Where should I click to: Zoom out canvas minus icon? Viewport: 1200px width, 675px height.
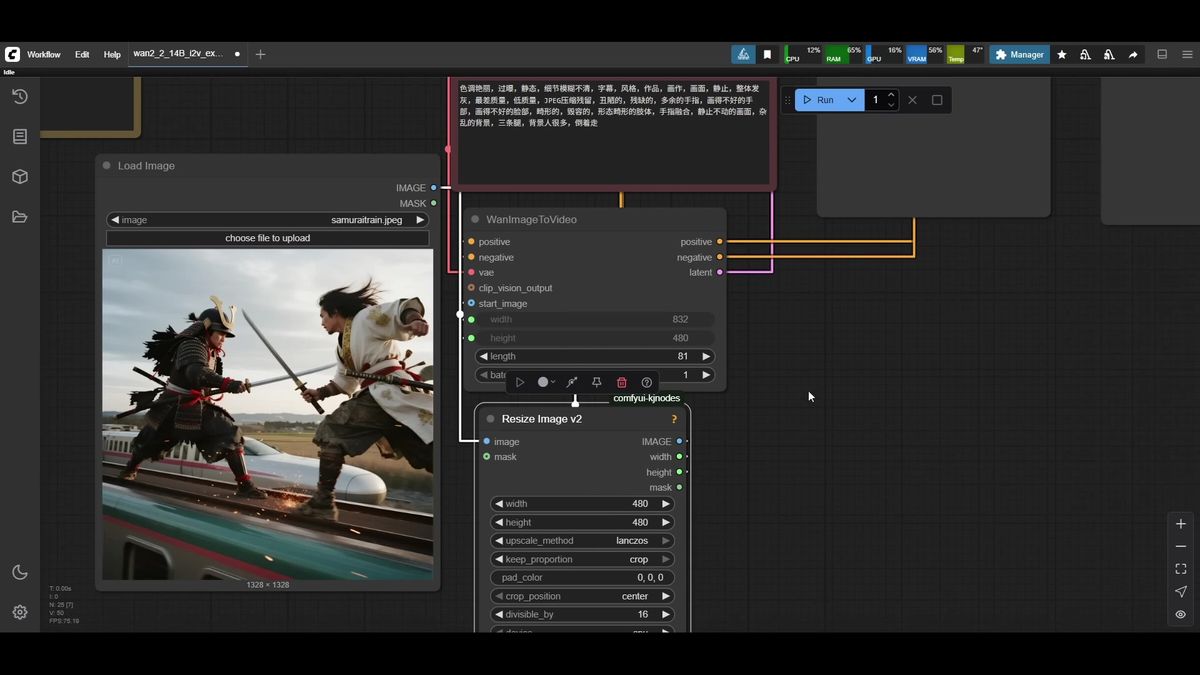(x=1181, y=546)
